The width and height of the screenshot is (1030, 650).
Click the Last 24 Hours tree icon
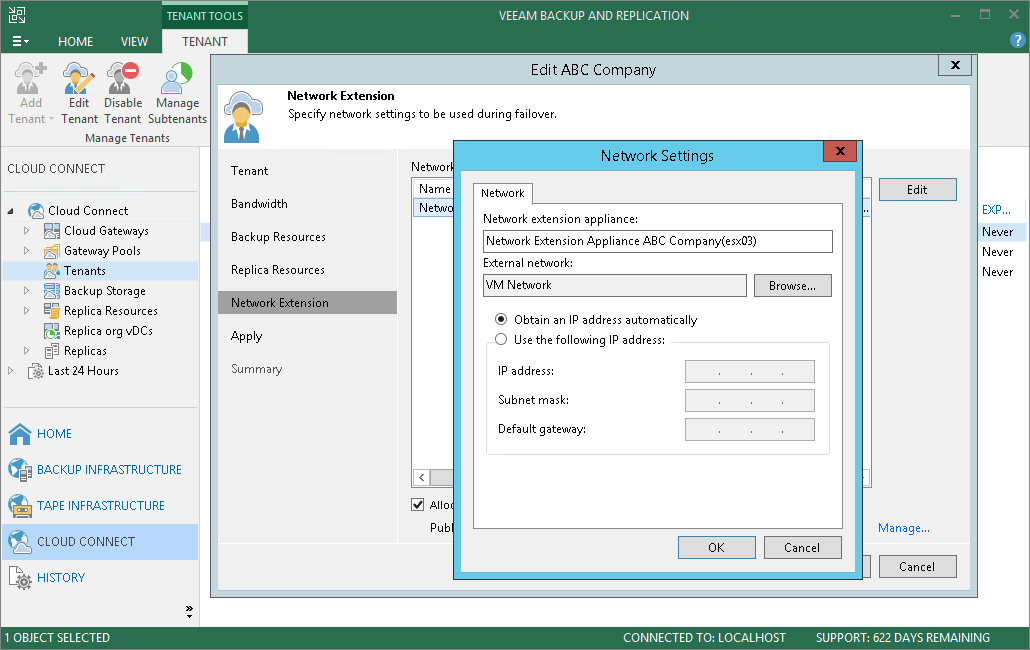(x=35, y=371)
